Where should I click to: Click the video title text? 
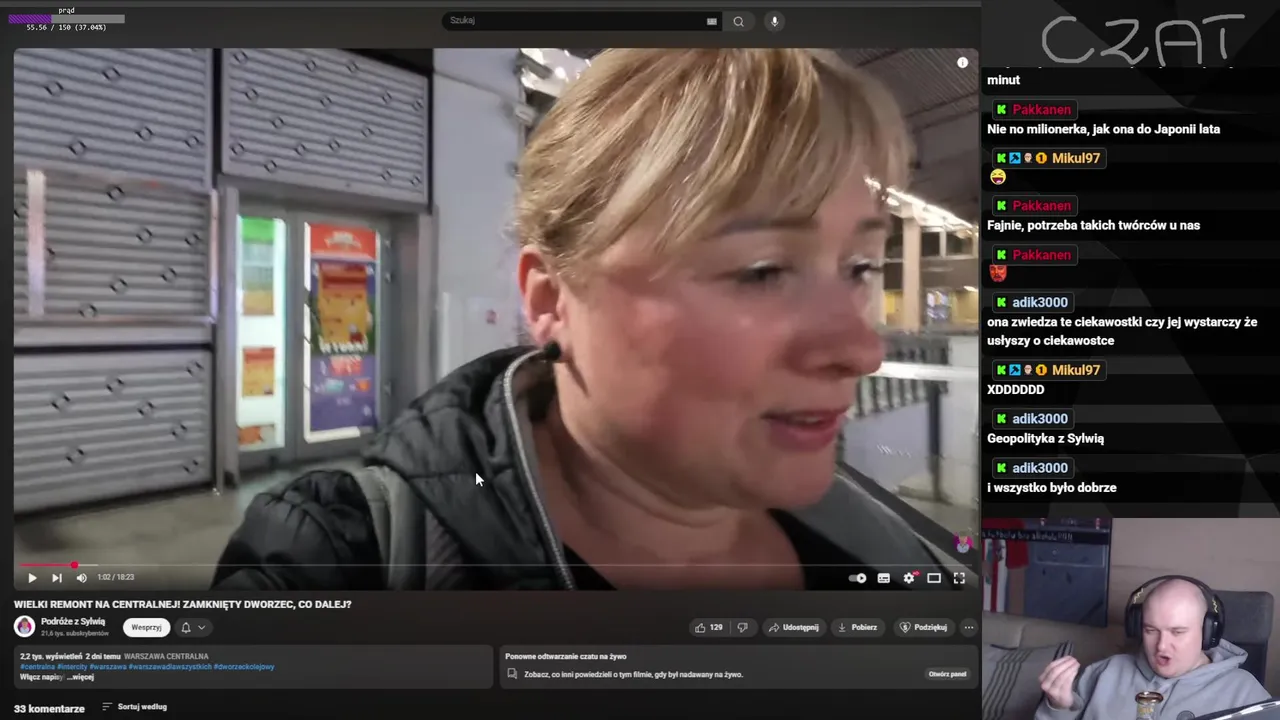182,604
